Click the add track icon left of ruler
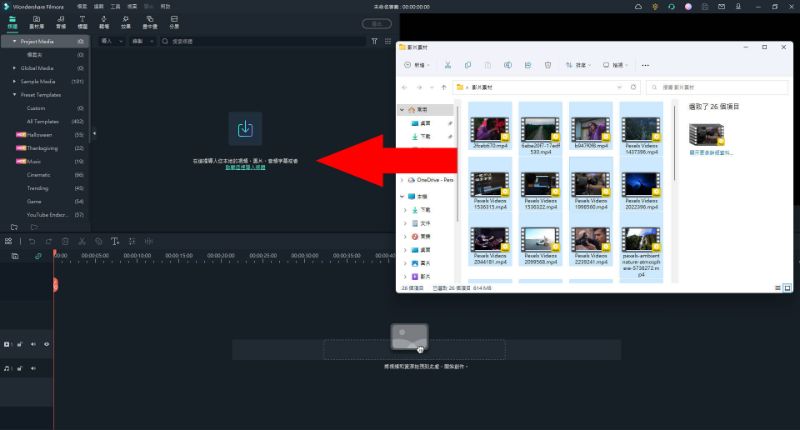Image resolution: width=800 pixels, height=430 pixels. click(x=15, y=256)
